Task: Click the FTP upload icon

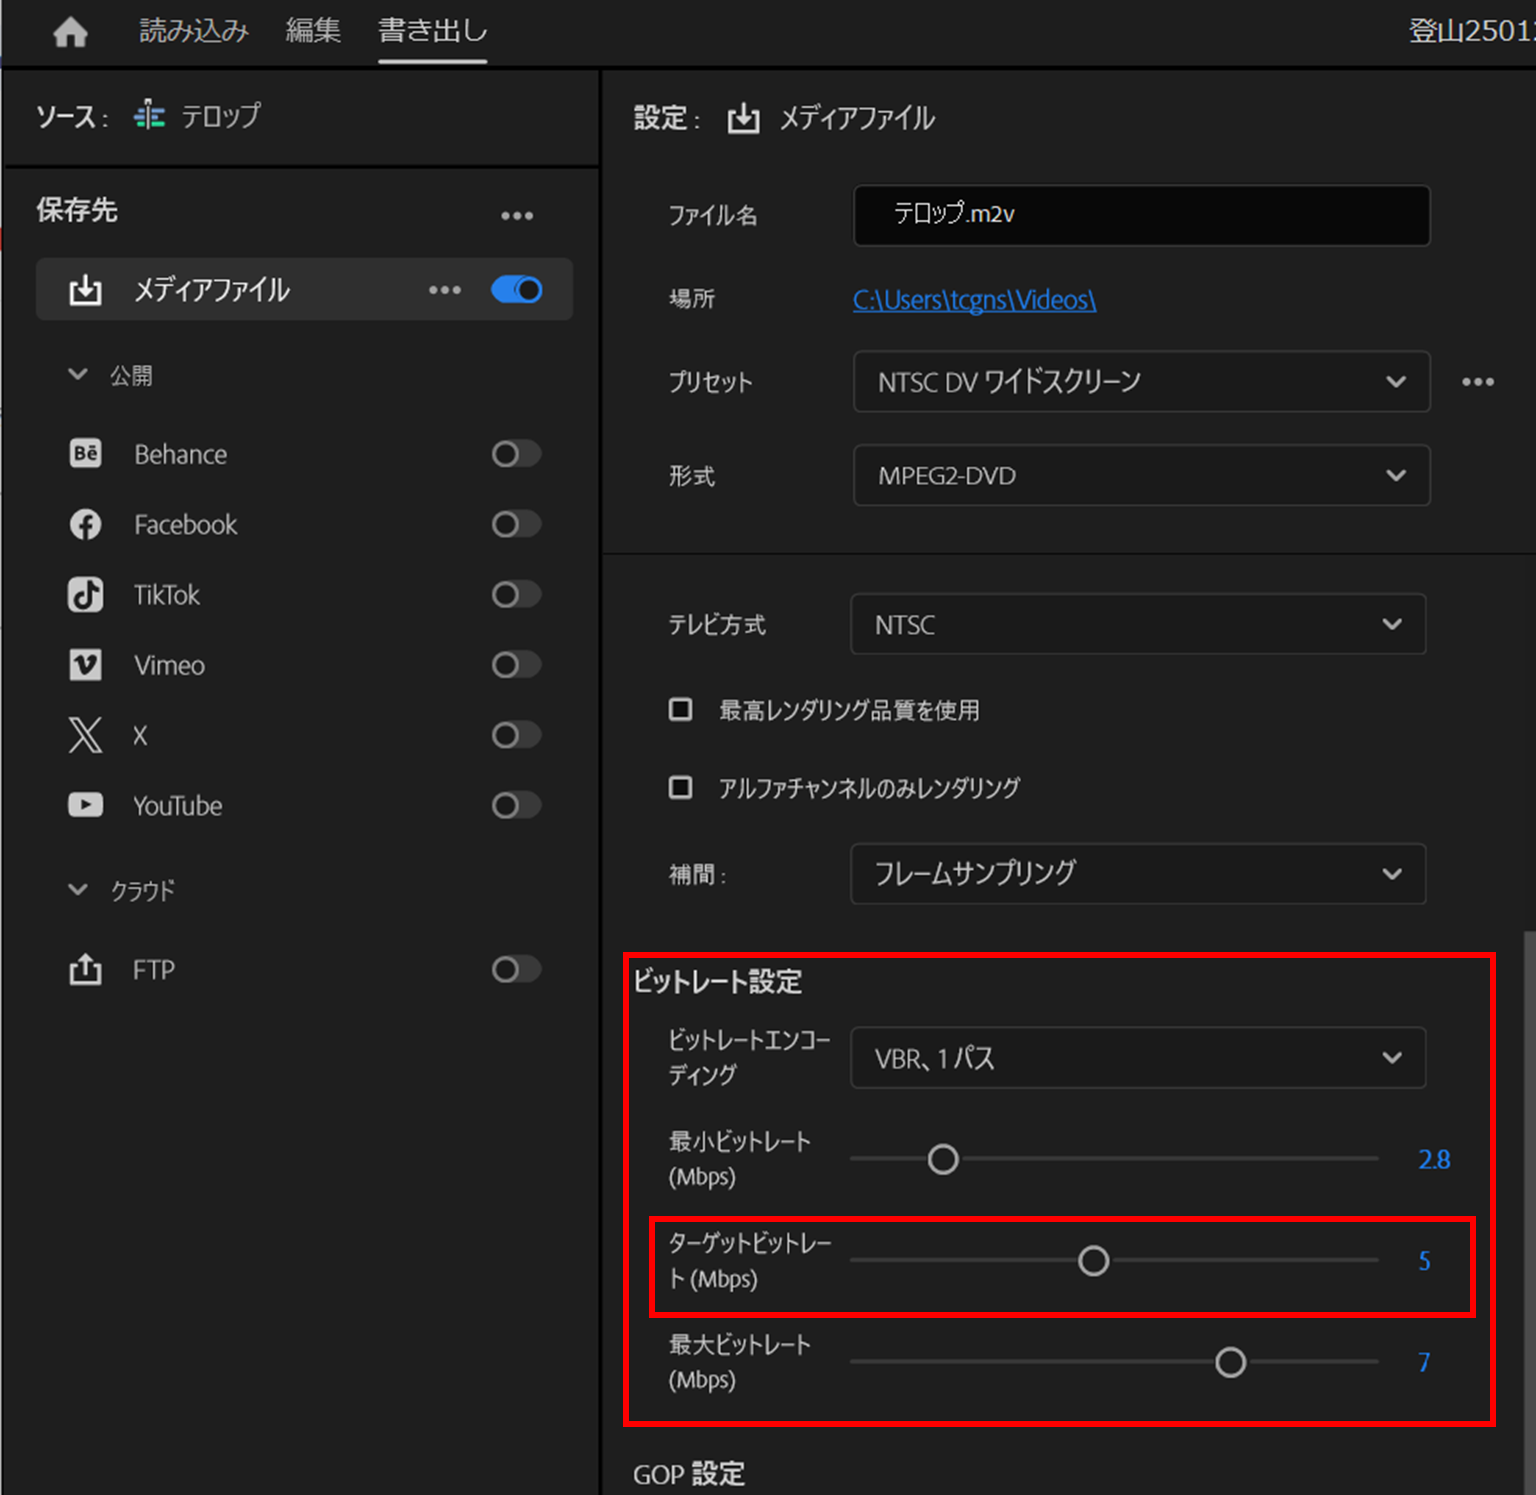Action: tap(86, 968)
